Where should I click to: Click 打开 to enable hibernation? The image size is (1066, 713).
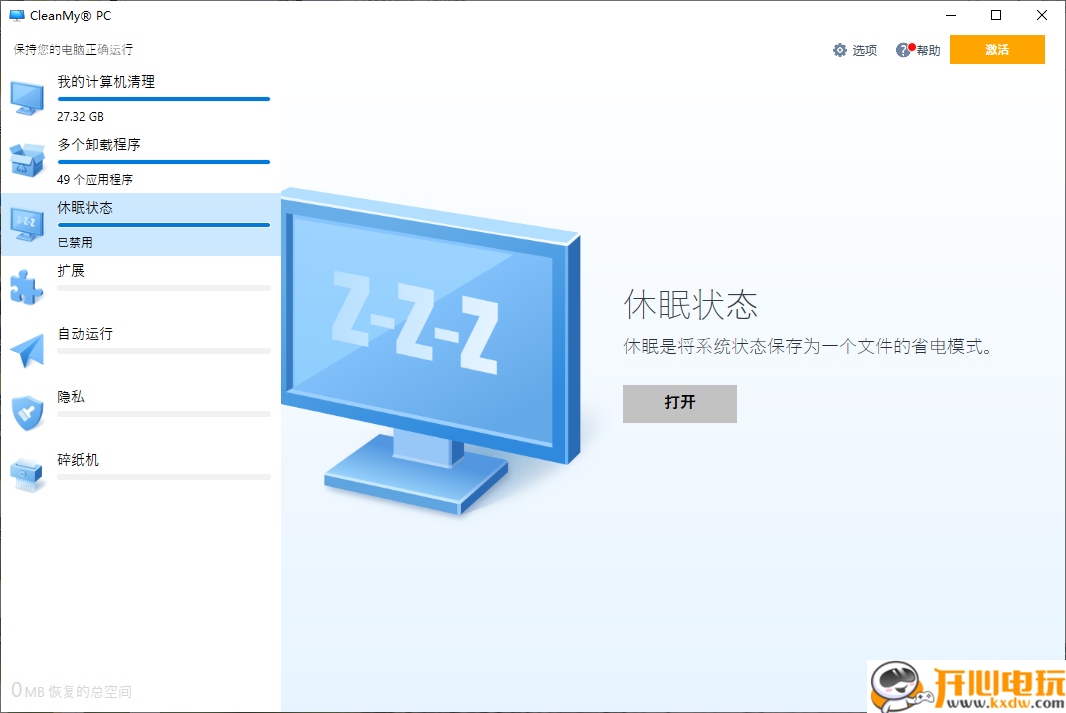coord(679,404)
